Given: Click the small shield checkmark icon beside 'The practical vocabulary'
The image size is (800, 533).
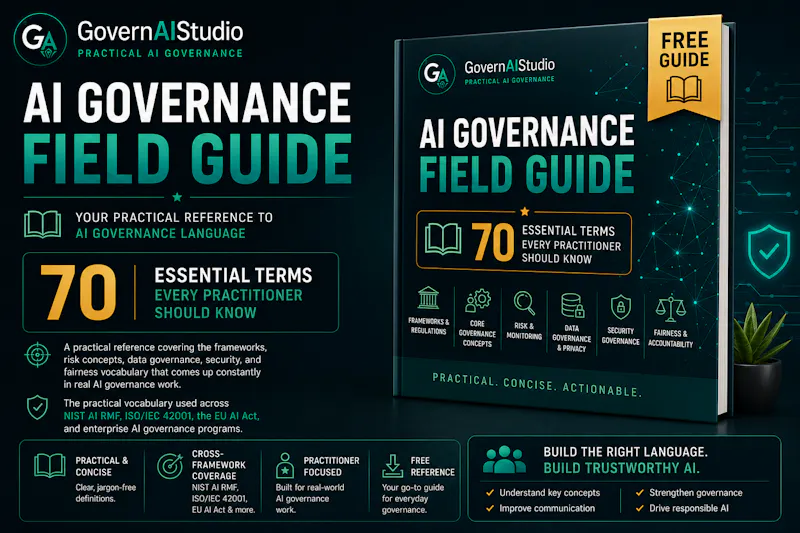Looking at the screenshot, I should (x=37, y=407).
